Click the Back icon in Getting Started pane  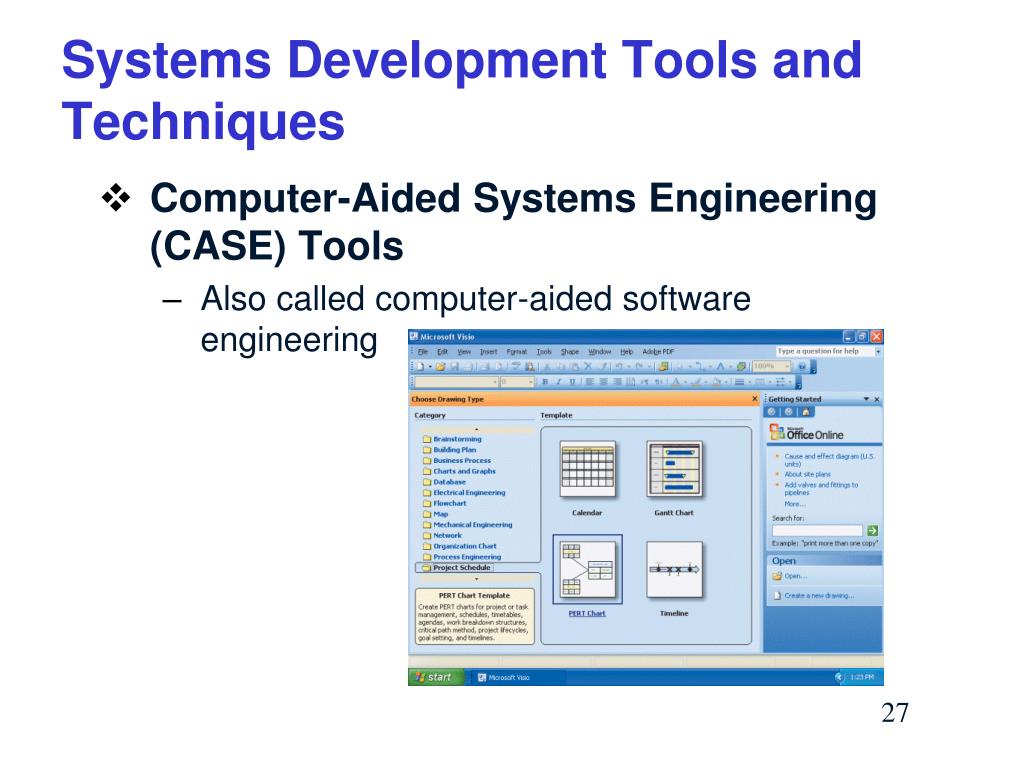point(772,412)
